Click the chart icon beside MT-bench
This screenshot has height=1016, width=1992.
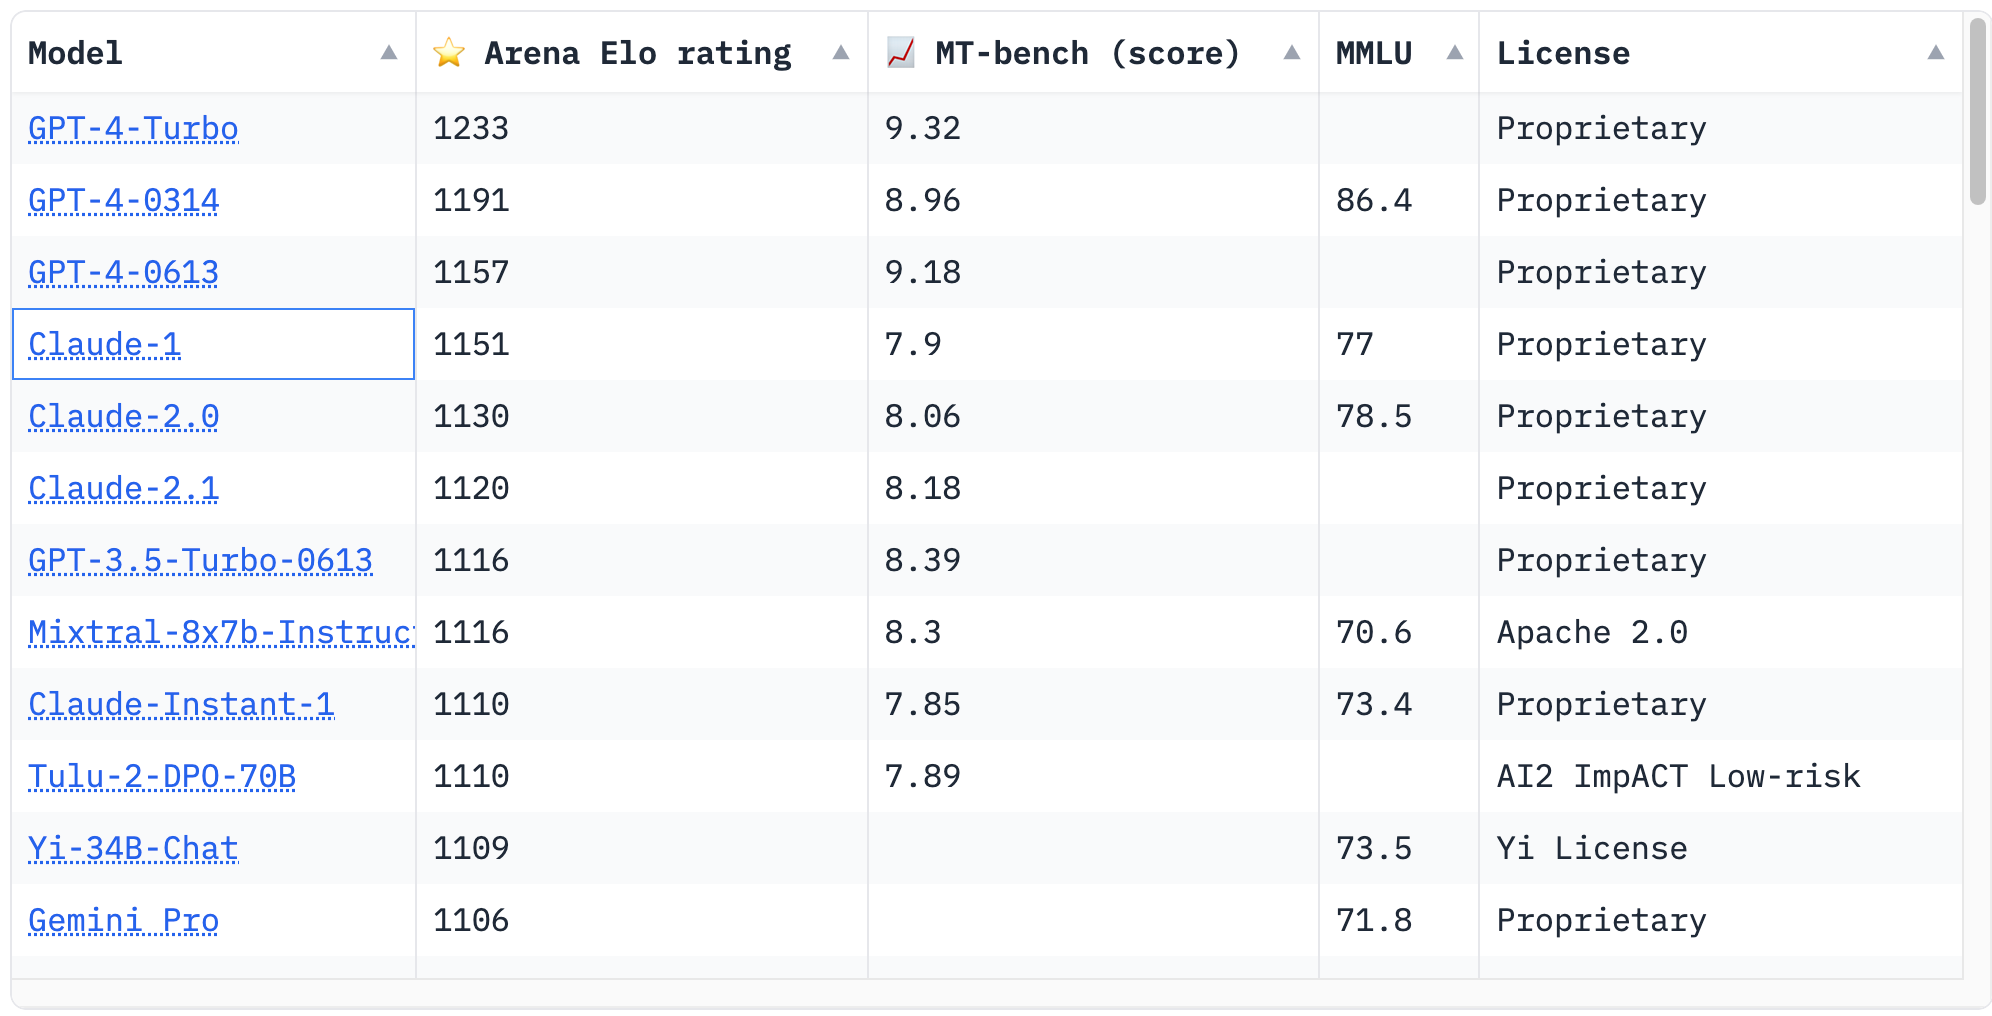901,53
